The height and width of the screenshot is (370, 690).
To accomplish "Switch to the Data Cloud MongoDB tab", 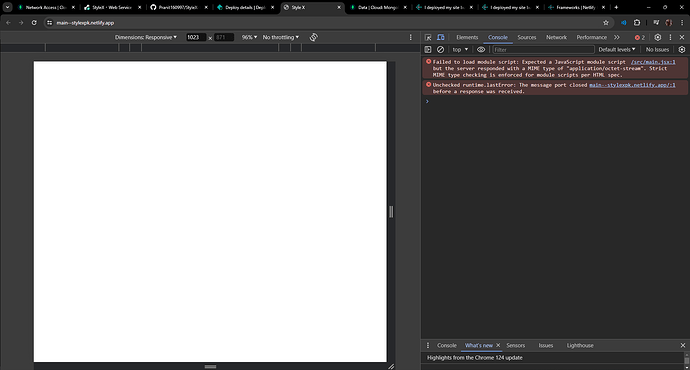I will tap(378, 7).
